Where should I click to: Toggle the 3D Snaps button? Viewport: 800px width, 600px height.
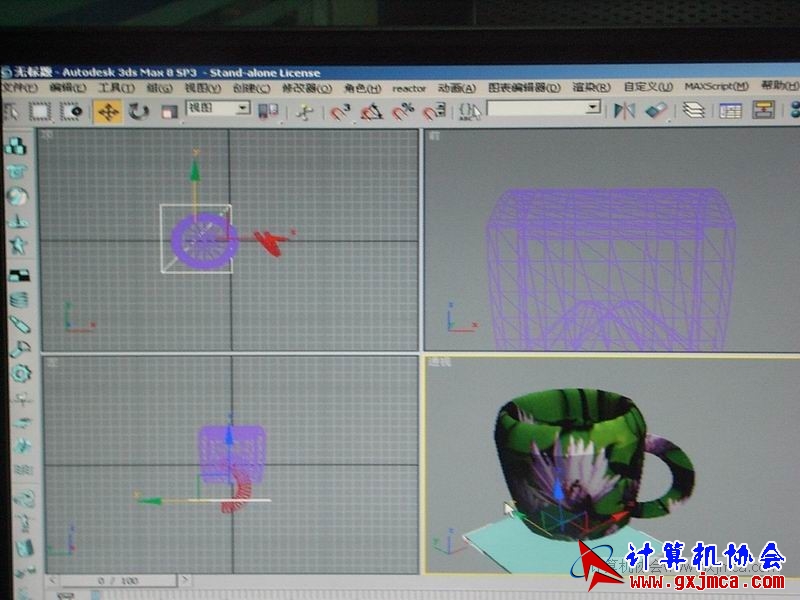click(x=340, y=111)
